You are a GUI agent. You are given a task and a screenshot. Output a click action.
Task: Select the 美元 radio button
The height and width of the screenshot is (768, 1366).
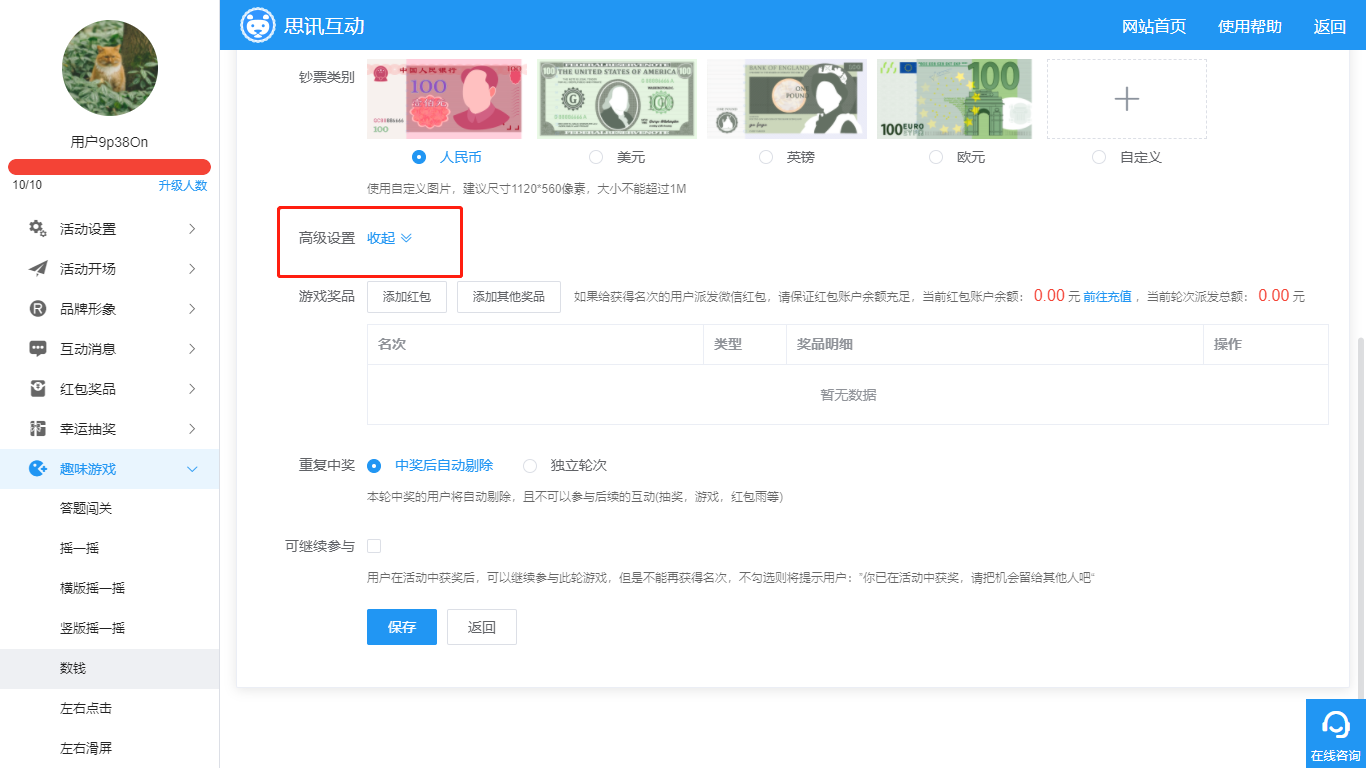click(x=596, y=157)
